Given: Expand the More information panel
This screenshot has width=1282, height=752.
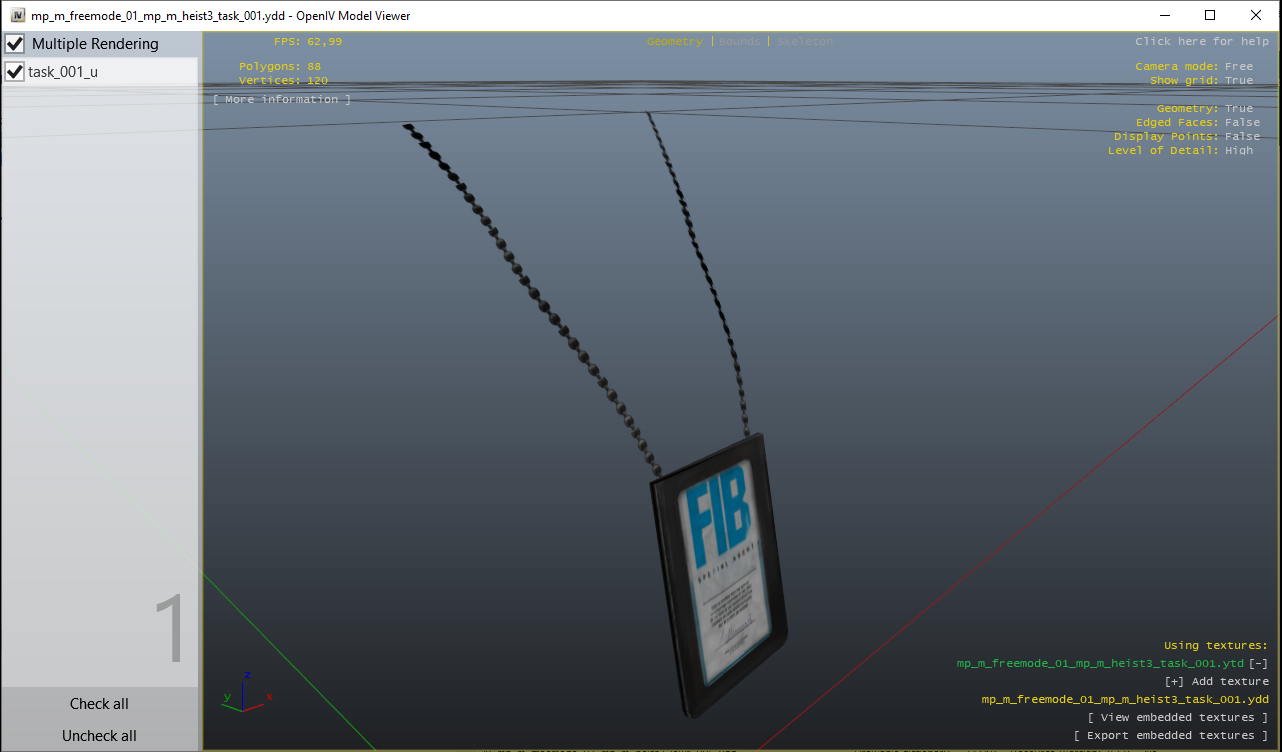Looking at the screenshot, I should tap(281, 99).
